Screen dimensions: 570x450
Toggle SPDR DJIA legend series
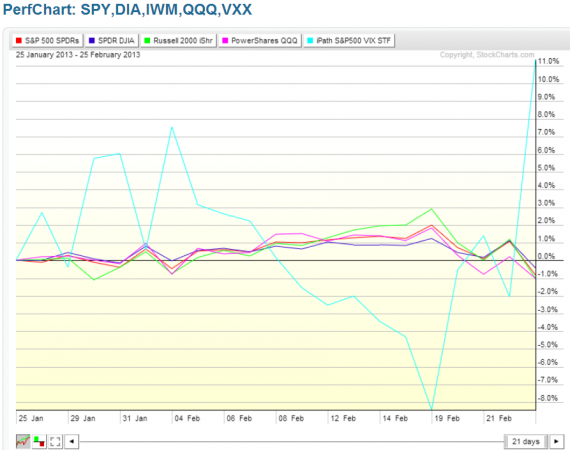[112, 40]
